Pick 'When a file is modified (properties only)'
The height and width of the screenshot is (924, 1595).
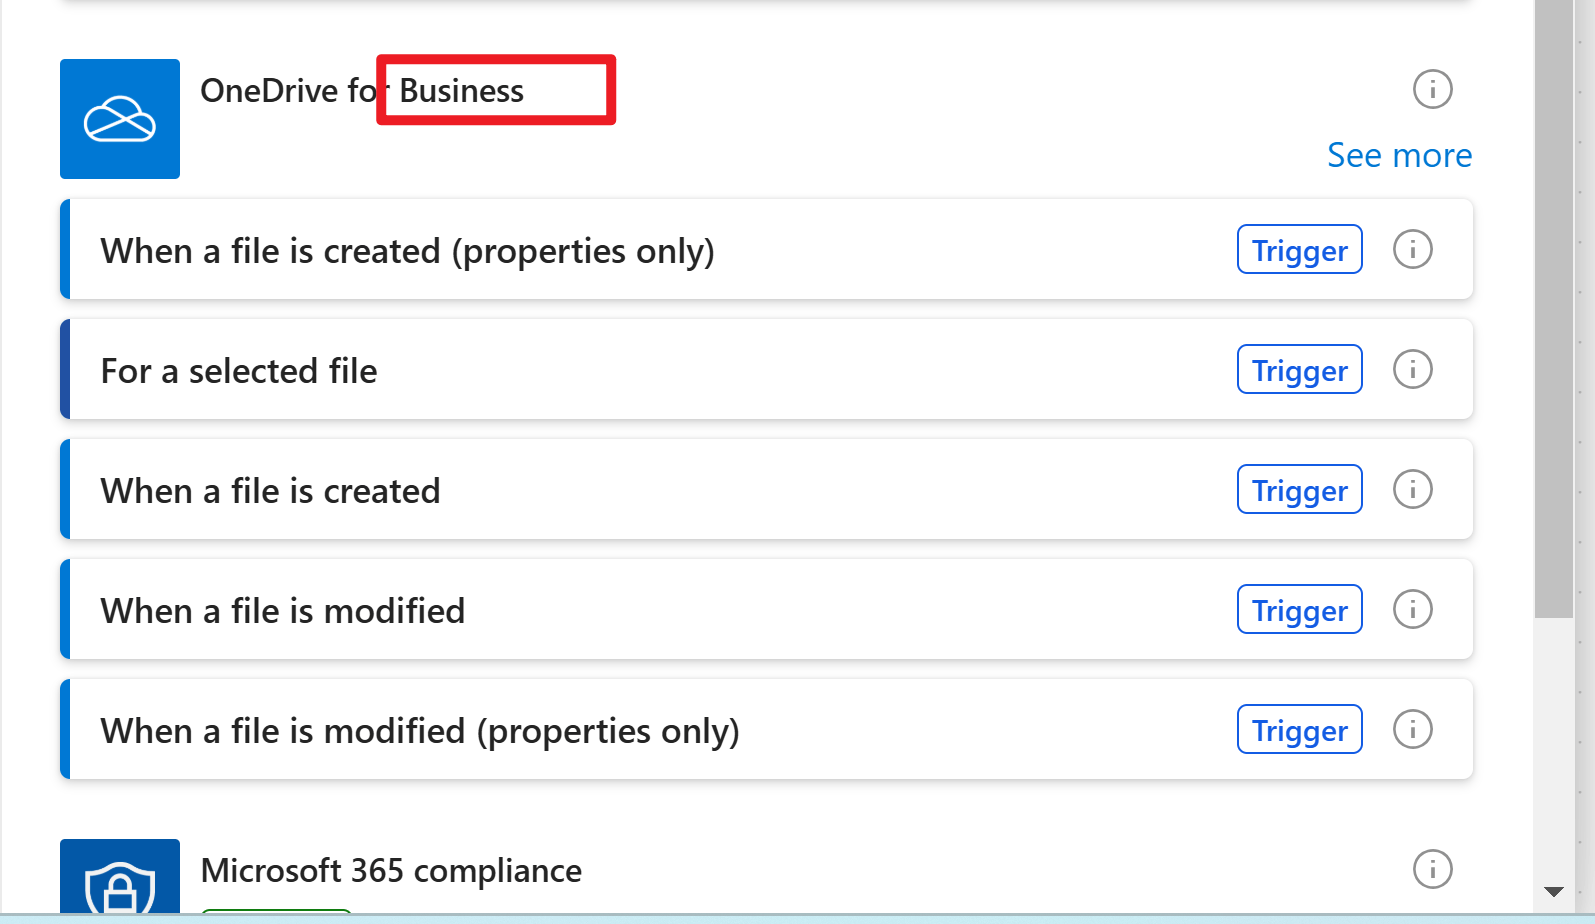(766, 729)
